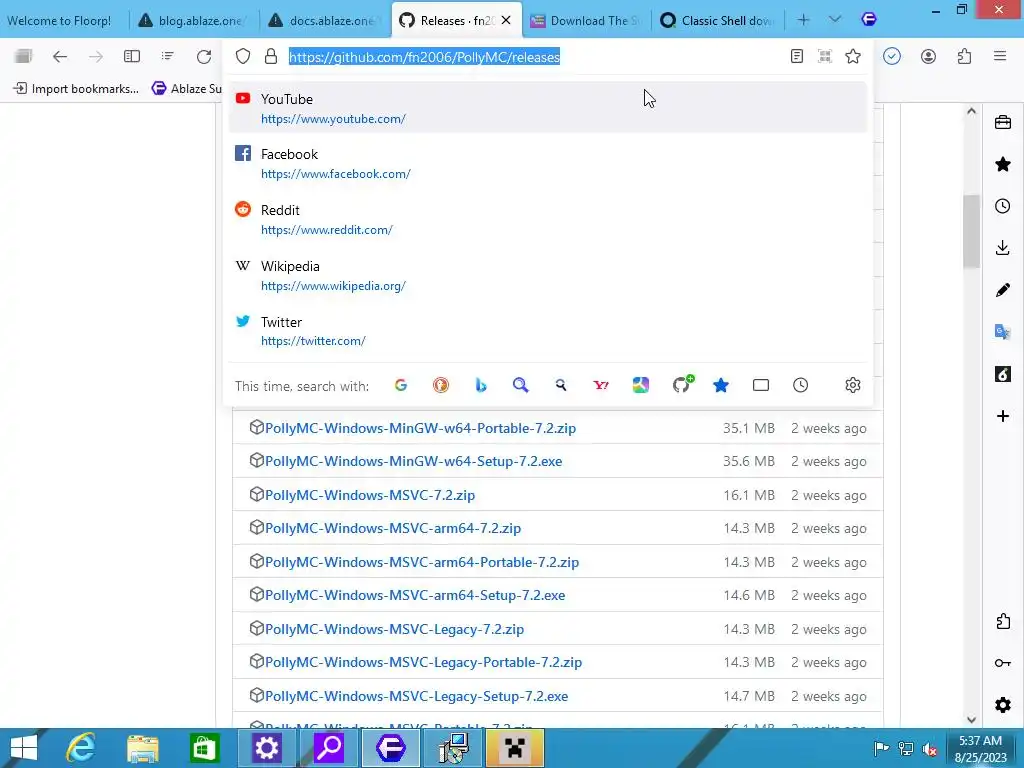The width and height of the screenshot is (1024, 768).
Task: Open history clock in sidebar
Action: 1003,206
